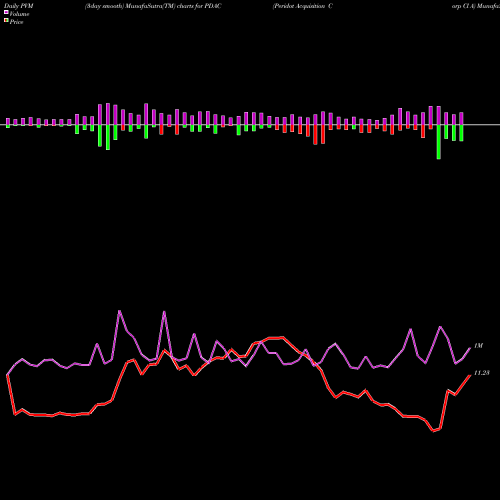Select the Volume legend label

(19, 14)
